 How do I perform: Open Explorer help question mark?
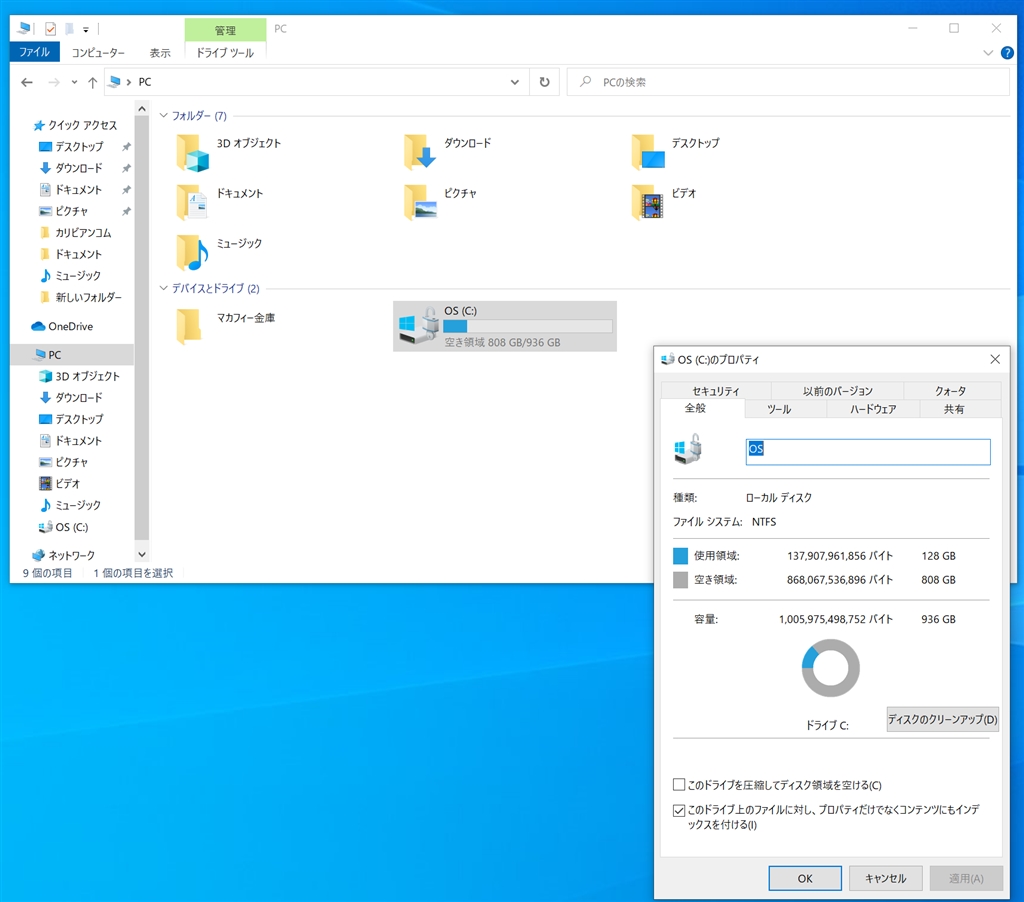point(1008,53)
